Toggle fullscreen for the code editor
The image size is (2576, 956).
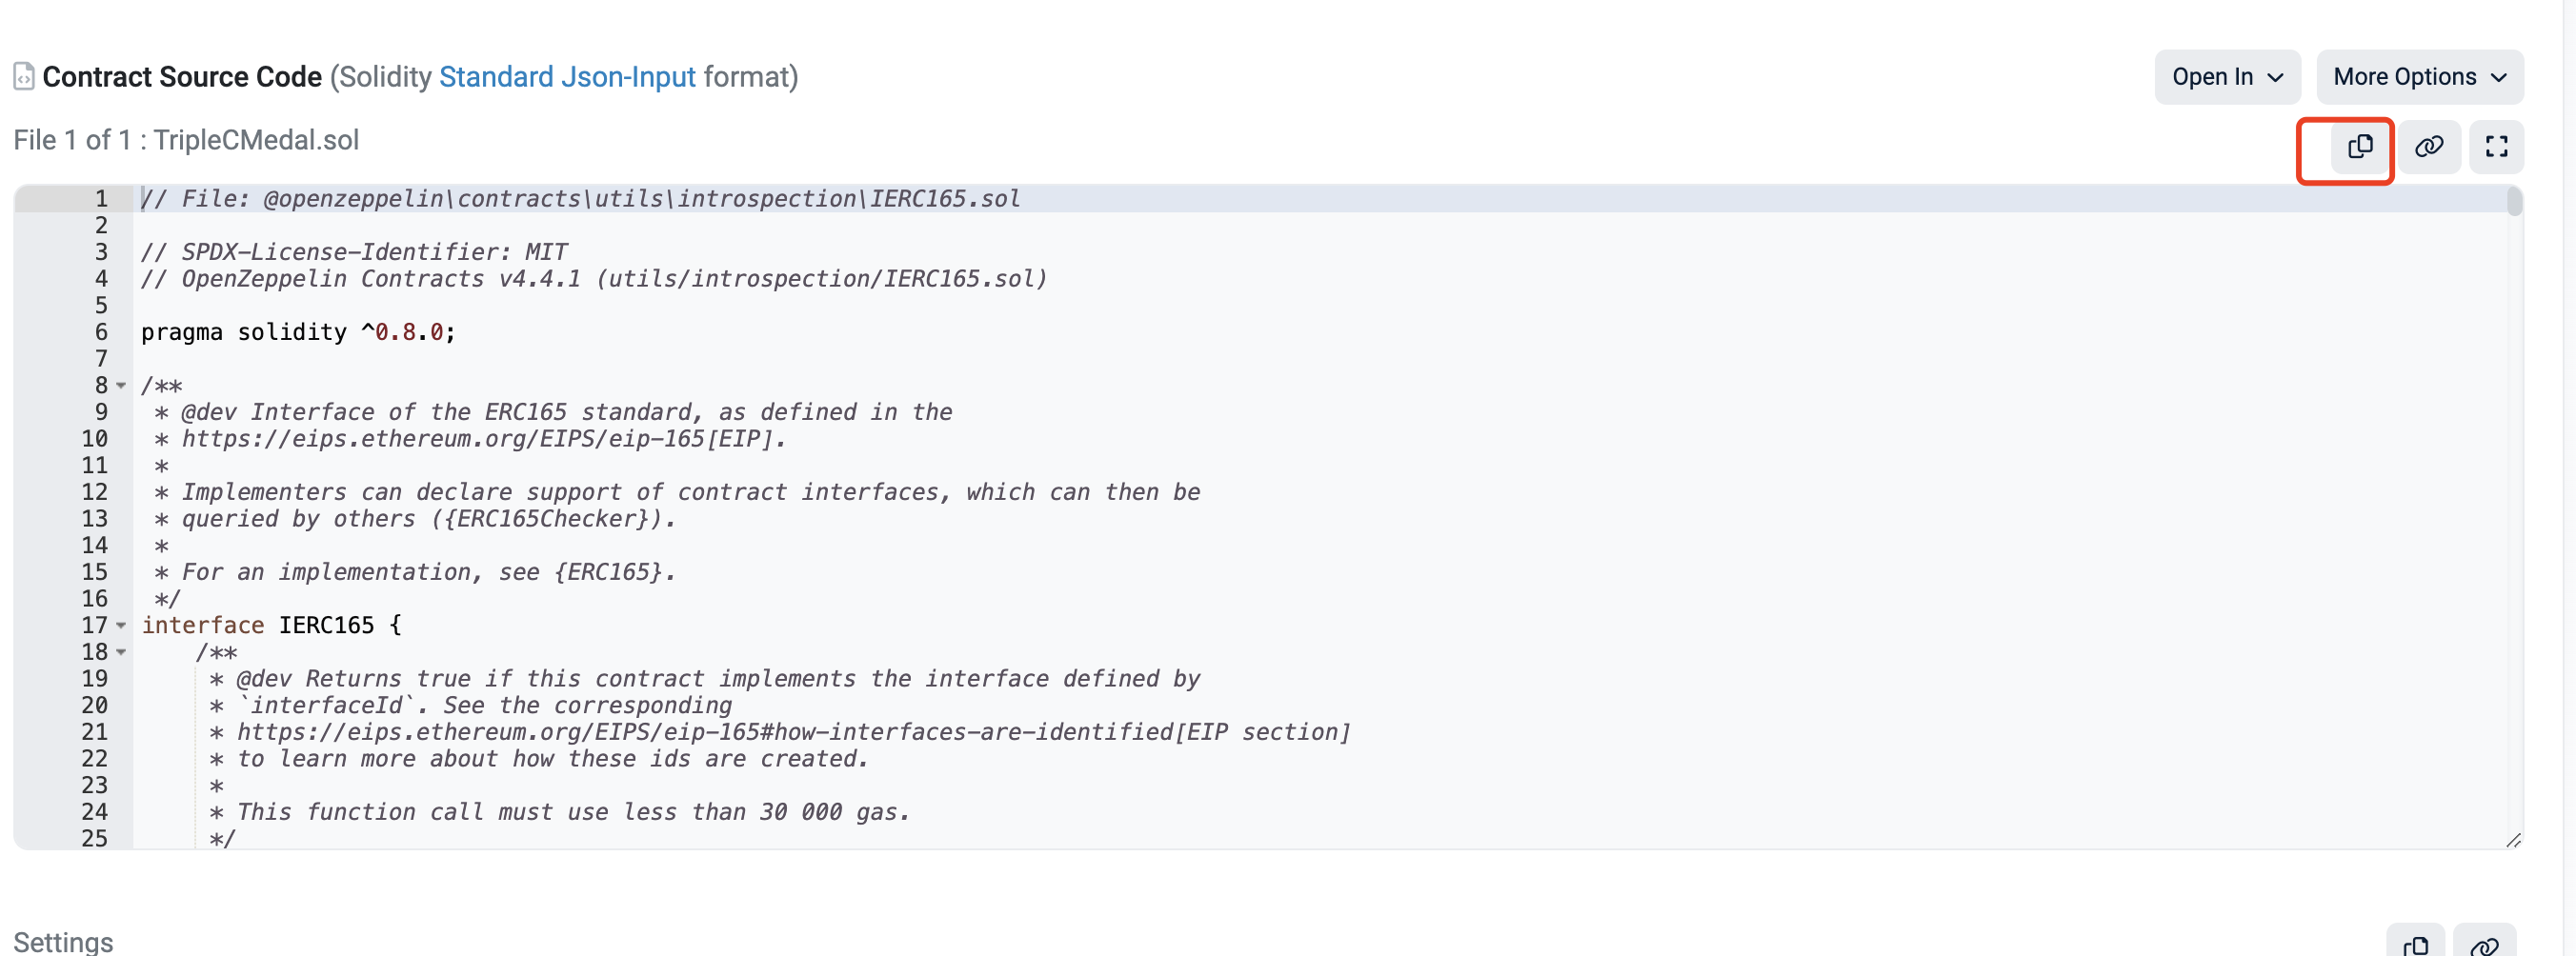coord(2496,147)
